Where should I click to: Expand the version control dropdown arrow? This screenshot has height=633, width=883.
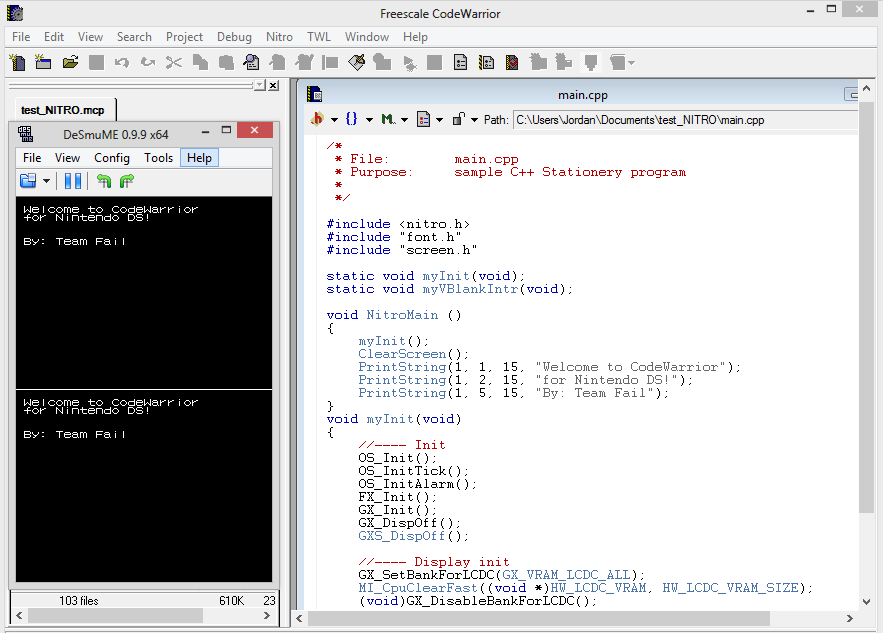pyautogui.click(x=474, y=120)
